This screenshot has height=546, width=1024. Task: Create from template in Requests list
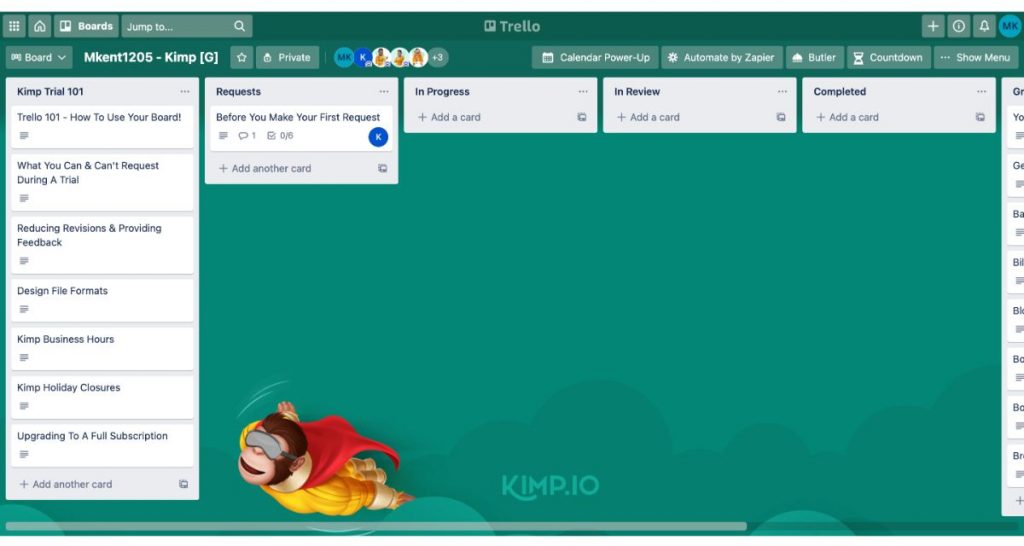pyautogui.click(x=383, y=168)
